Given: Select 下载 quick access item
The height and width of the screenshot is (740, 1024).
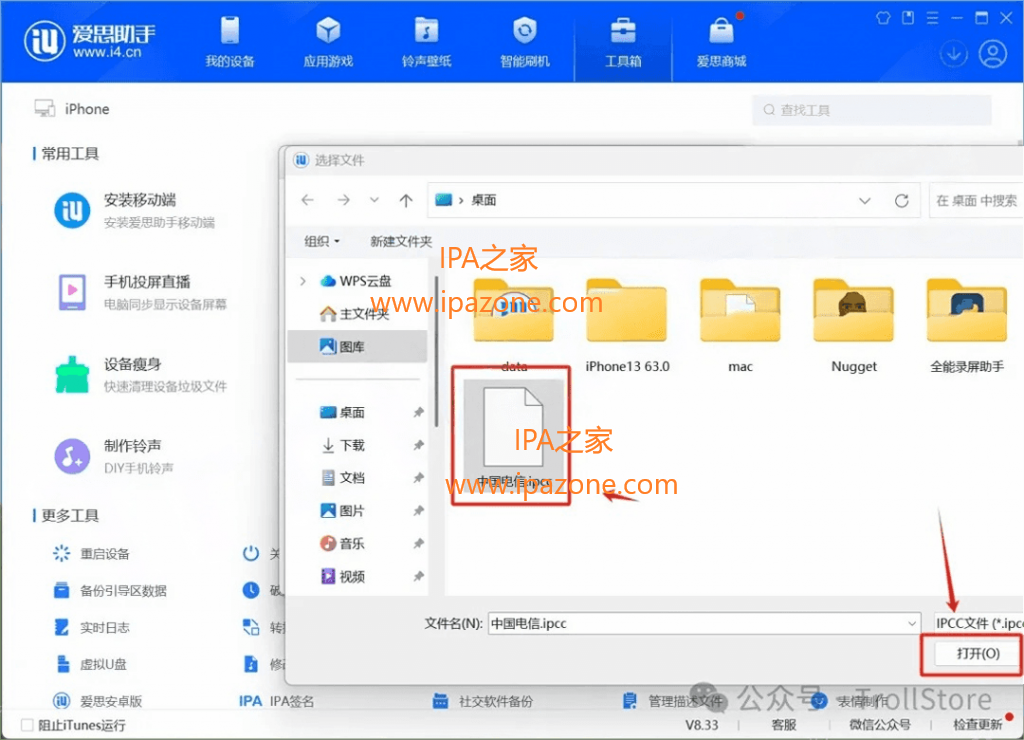Looking at the screenshot, I should pos(344,445).
